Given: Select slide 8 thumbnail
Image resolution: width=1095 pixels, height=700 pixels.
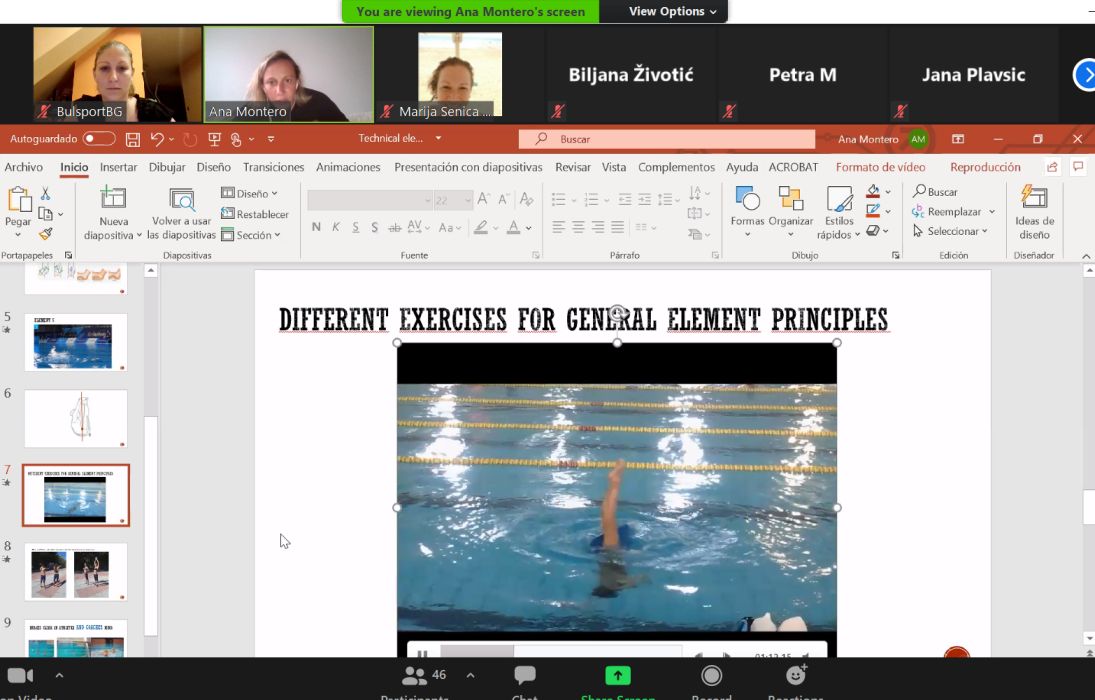Looking at the screenshot, I should click(x=75, y=571).
